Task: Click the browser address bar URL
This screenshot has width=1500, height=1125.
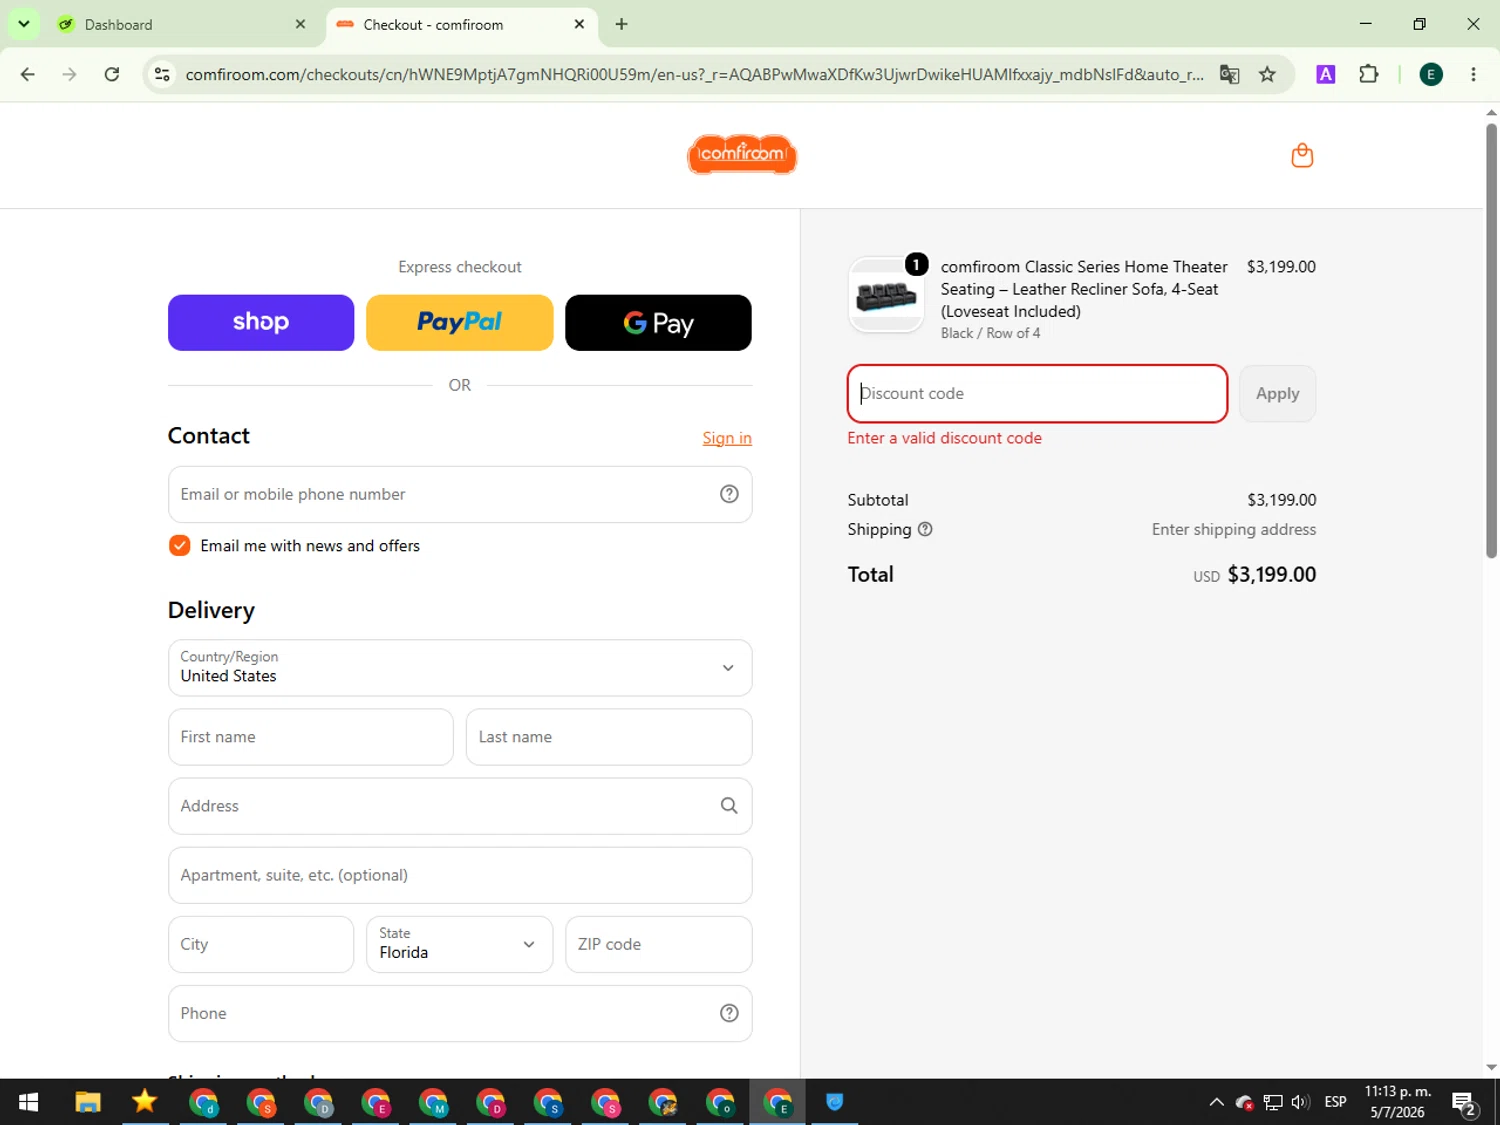Action: pyautogui.click(x=695, y=74)
